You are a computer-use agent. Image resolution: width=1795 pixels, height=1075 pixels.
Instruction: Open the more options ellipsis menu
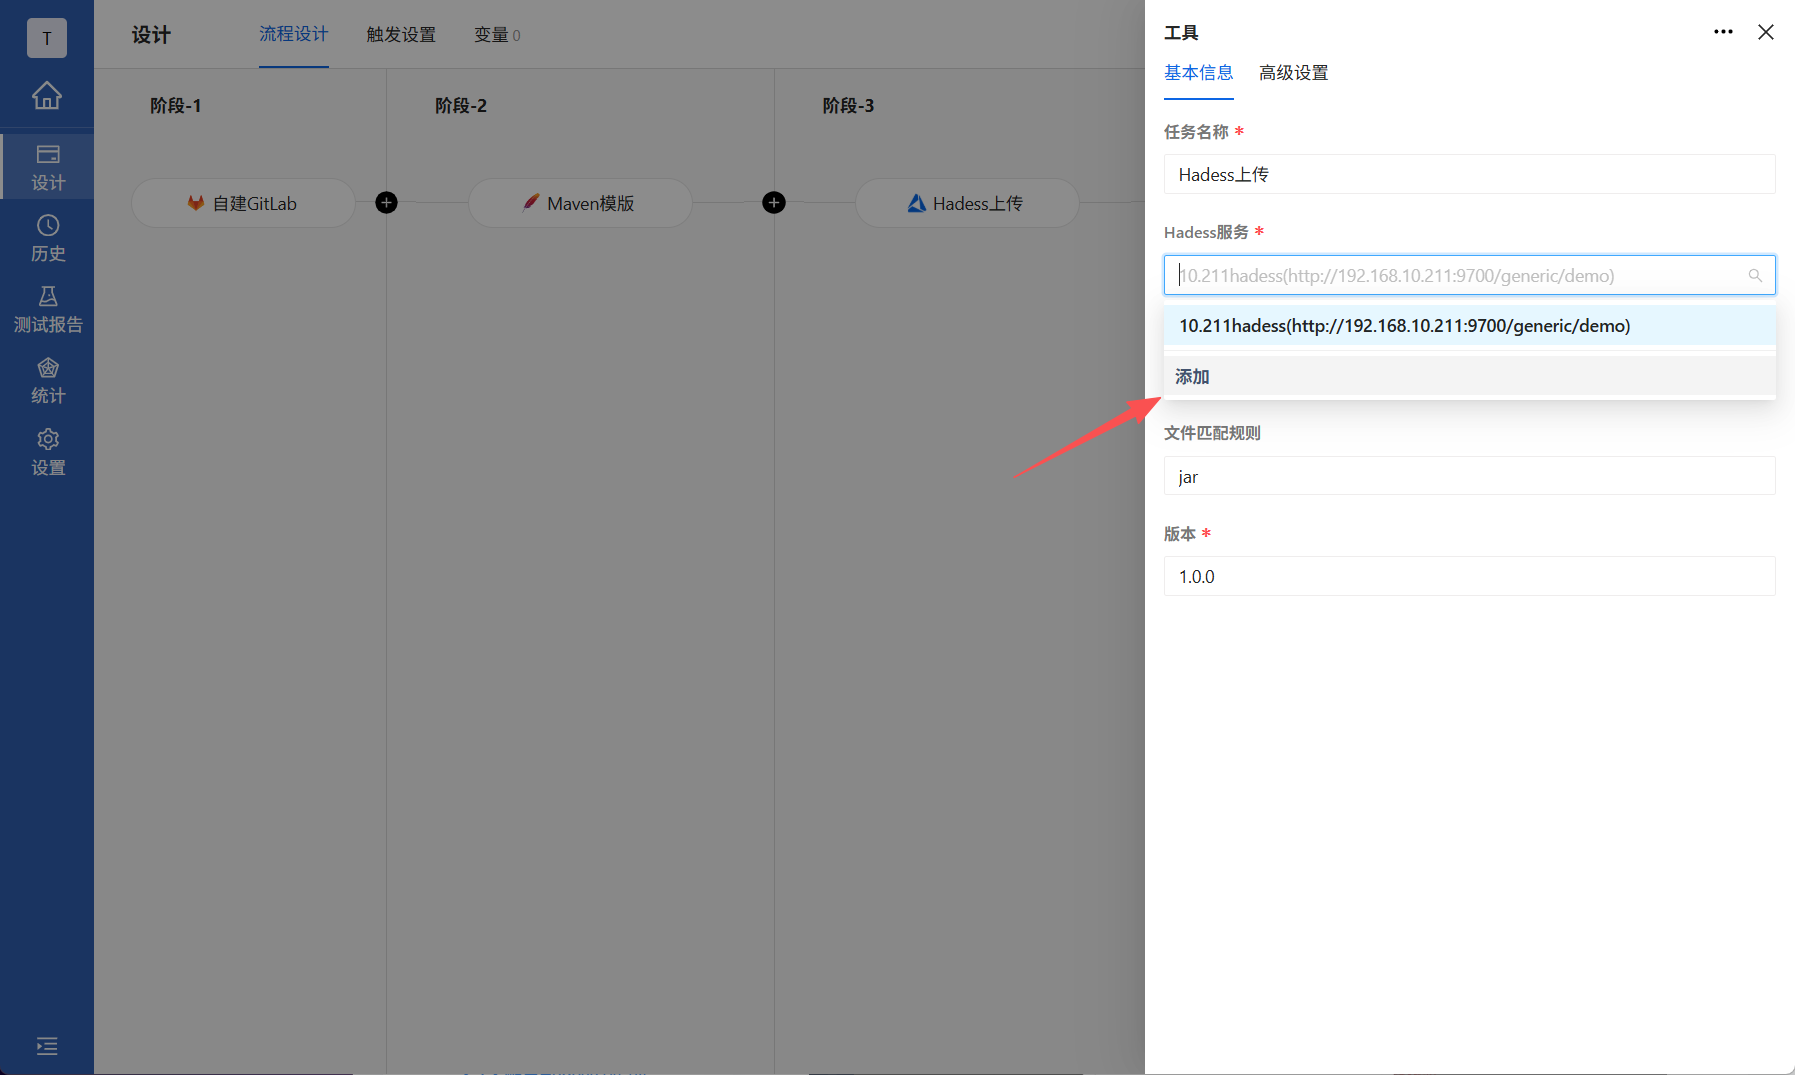[x=1723, y=32]
